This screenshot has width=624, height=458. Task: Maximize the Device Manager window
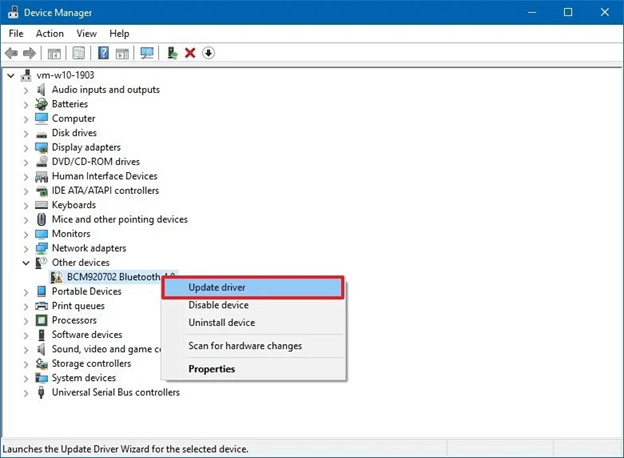(568, 12)
